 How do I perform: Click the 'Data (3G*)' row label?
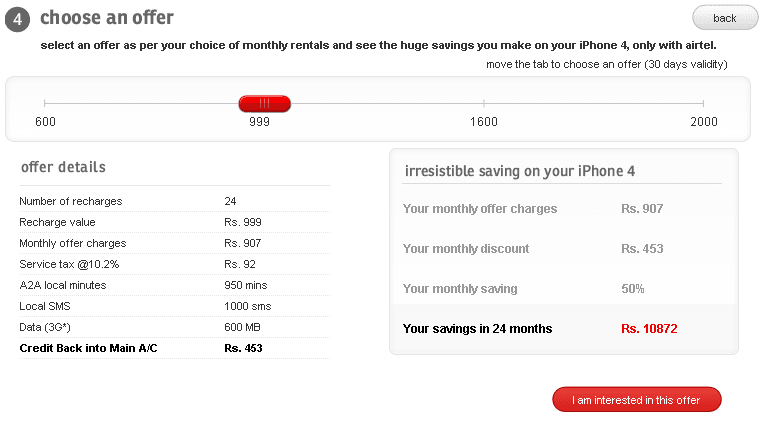[x=45, y=327]
